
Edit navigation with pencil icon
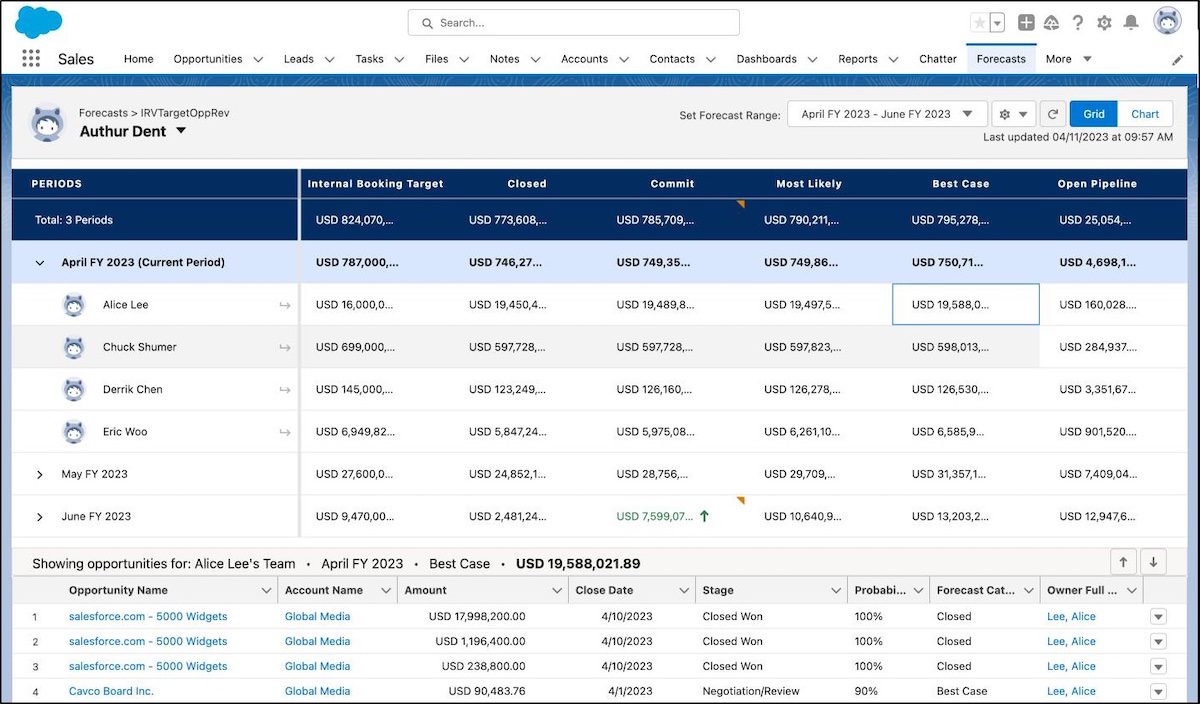point(1177,60)
